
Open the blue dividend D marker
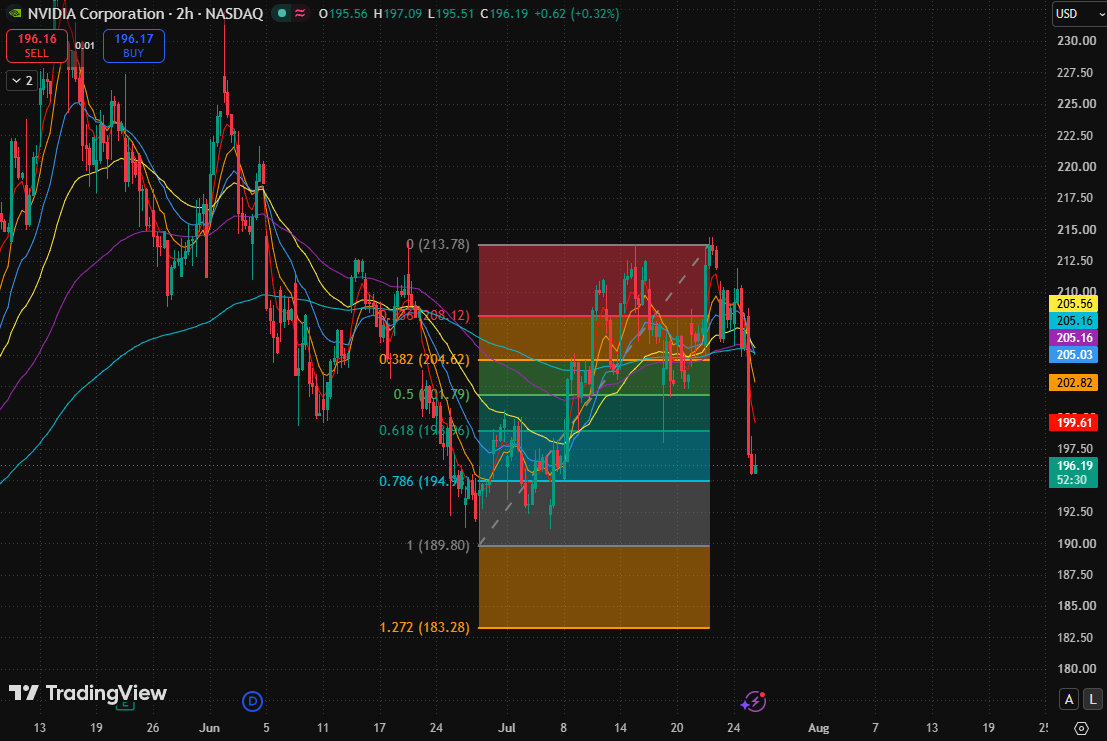252,701
